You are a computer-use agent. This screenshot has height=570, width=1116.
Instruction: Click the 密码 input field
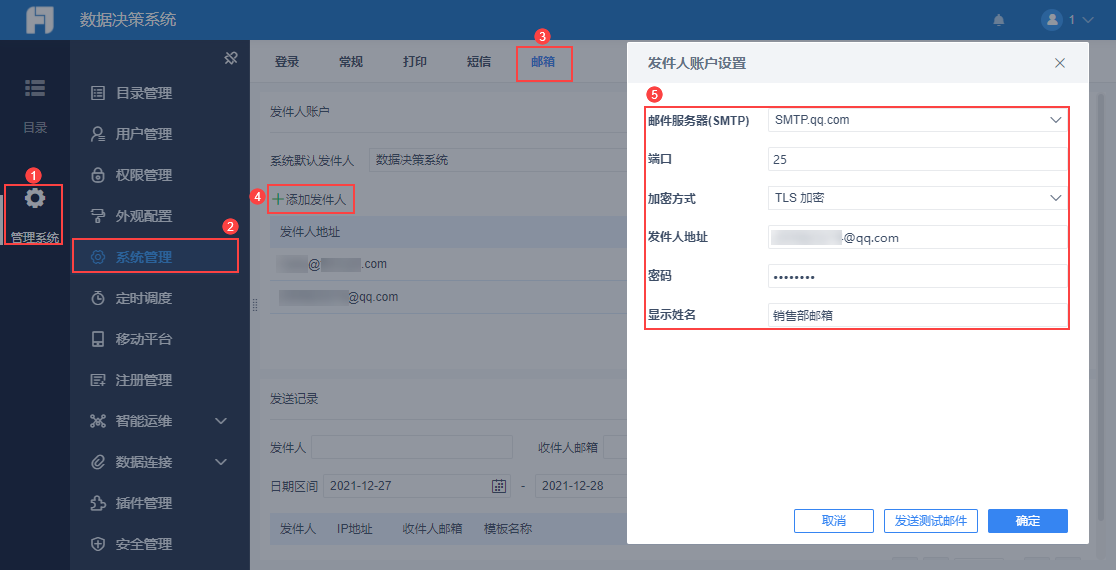(x=917, y=276)
